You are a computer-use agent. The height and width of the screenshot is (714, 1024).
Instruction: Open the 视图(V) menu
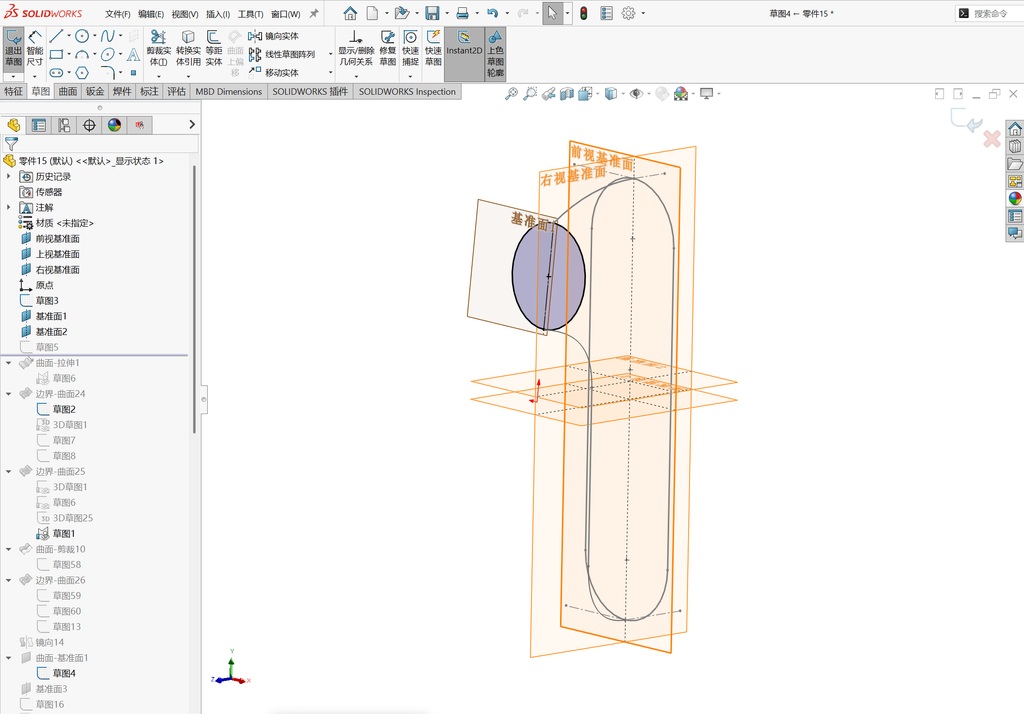[185, 14]
